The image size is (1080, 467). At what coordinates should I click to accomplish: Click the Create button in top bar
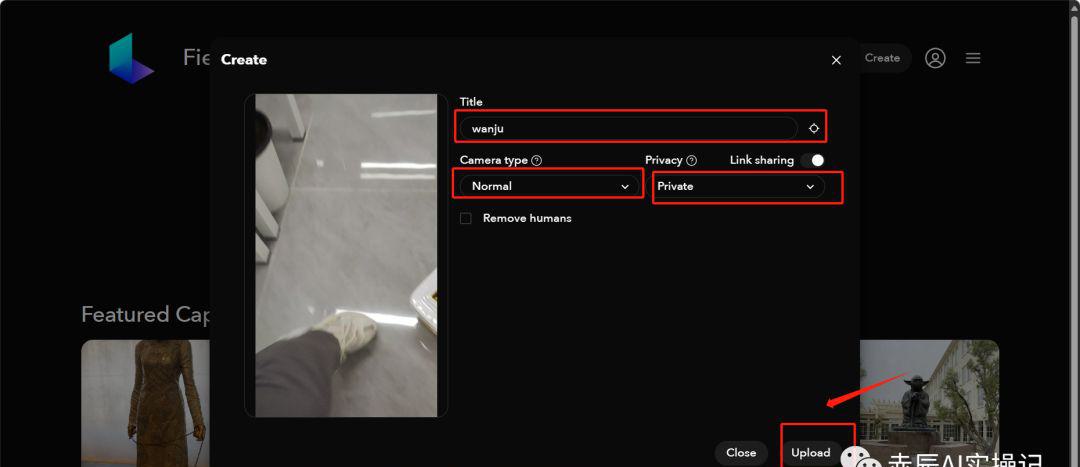[x=882, y=58]
